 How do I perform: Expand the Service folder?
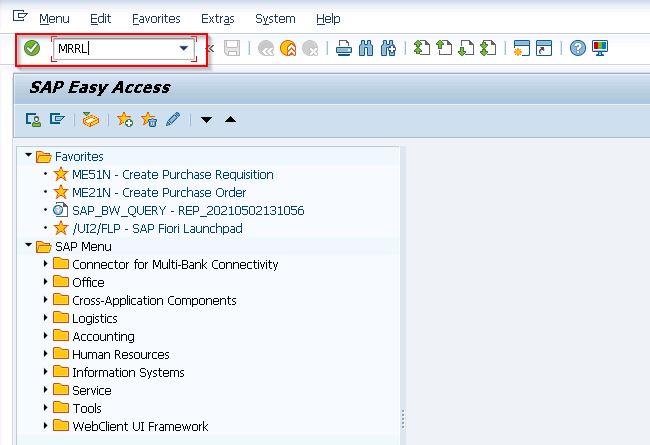click(x=45, y=389)
